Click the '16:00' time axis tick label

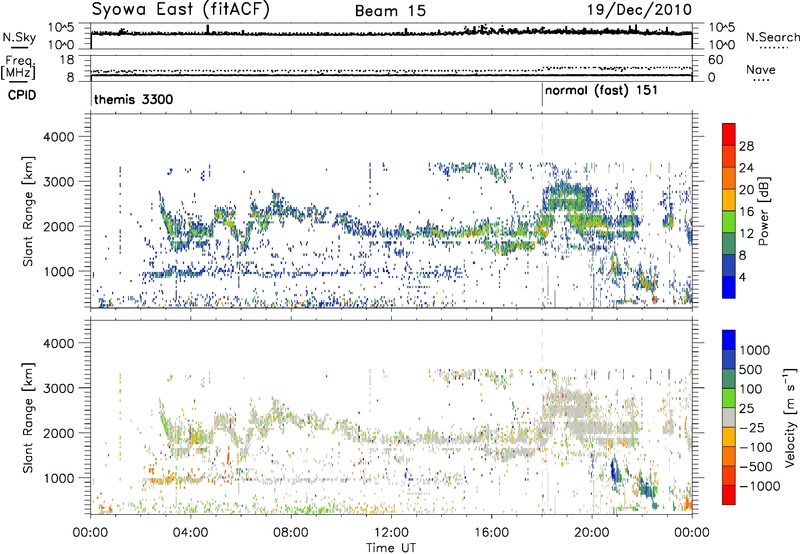click(x=491, y=533)
